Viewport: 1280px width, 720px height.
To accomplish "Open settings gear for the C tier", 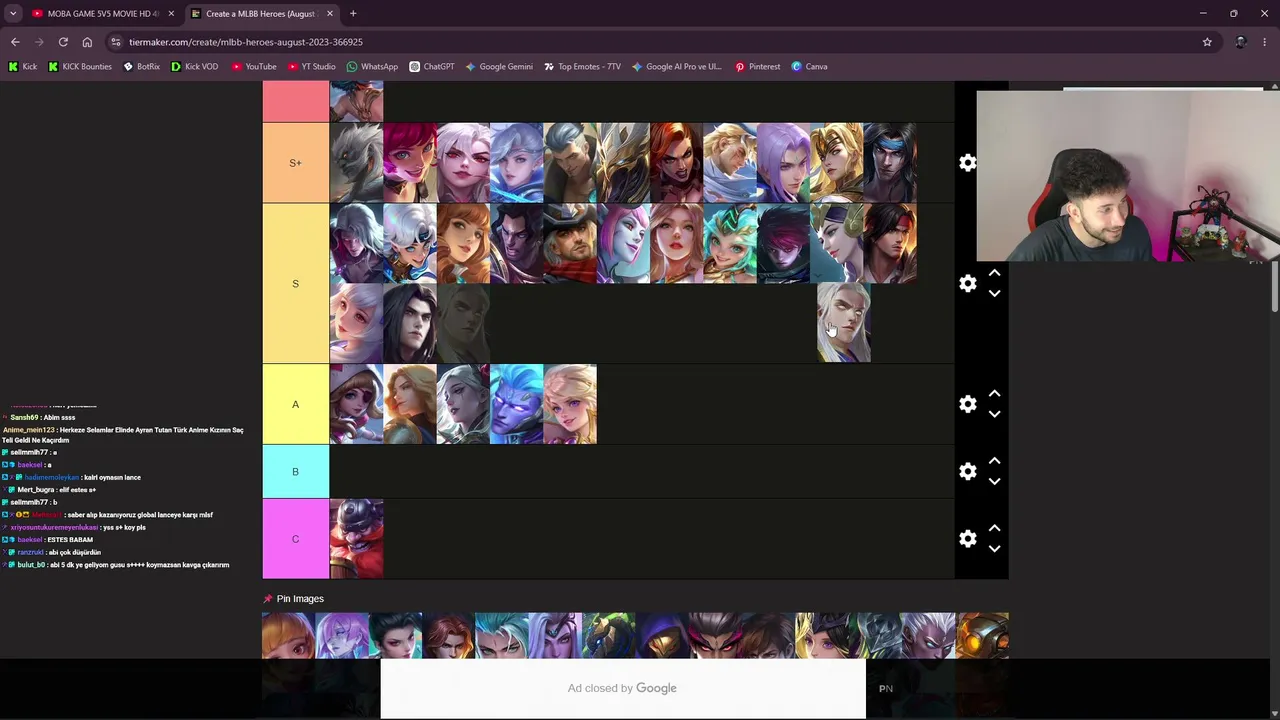I will [x=967, y=539].
